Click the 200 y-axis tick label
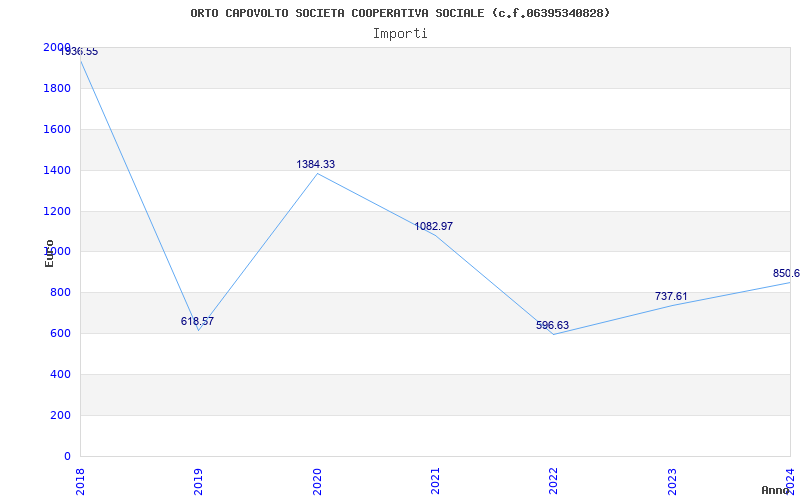 [x=61, y=415]
